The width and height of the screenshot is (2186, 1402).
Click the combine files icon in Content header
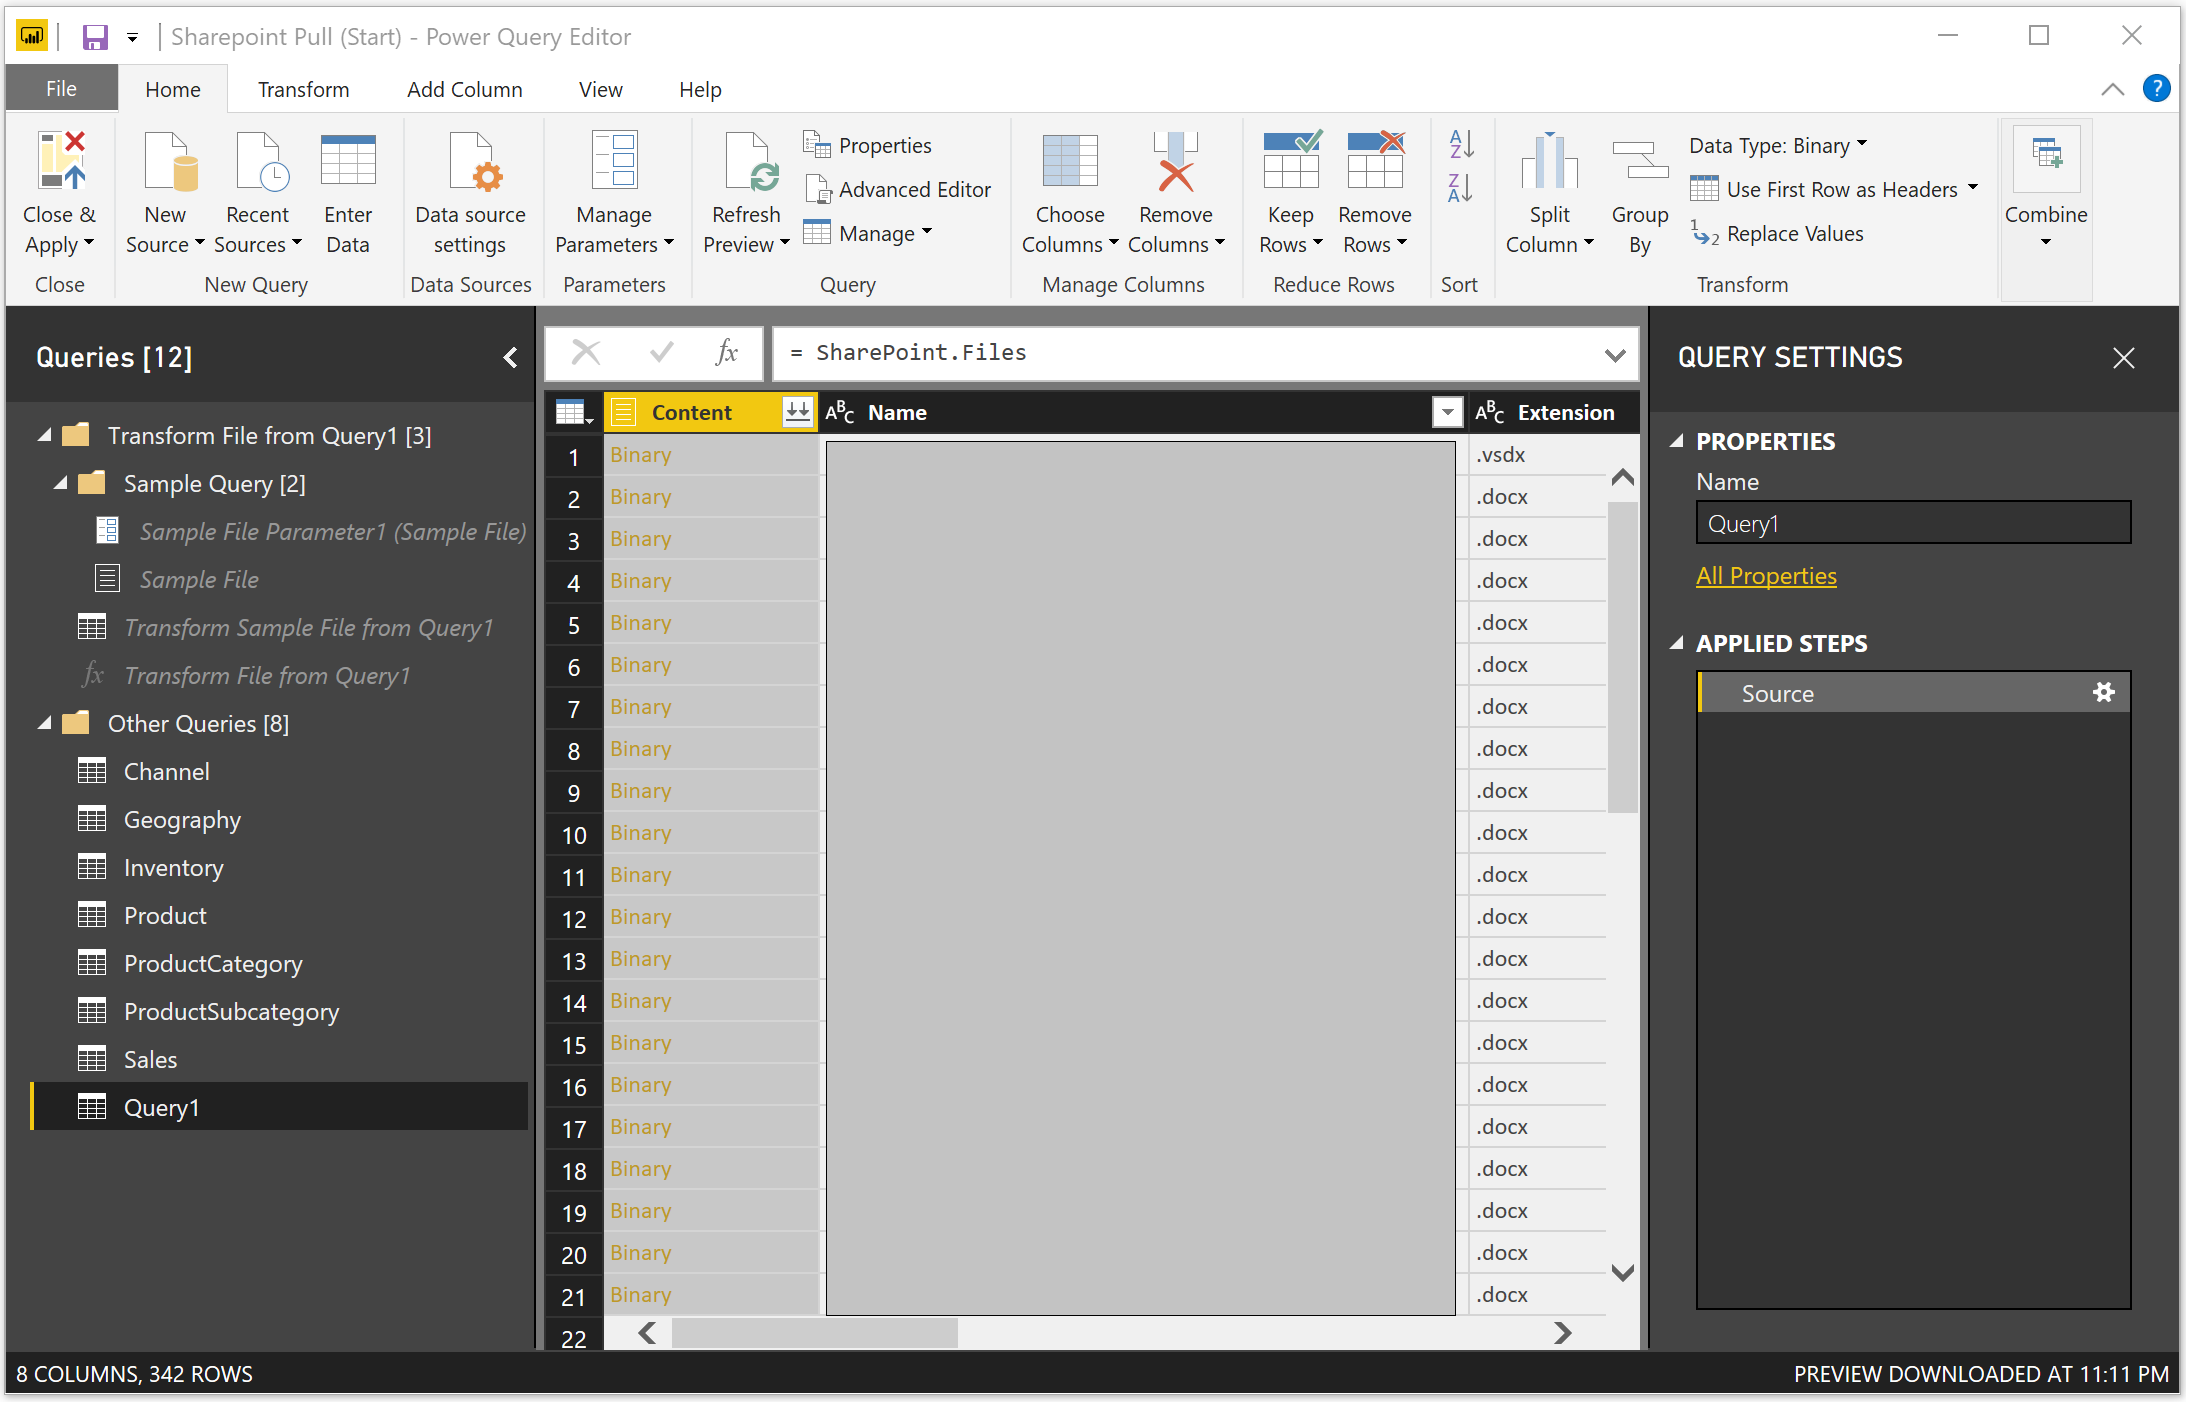click(x=797, y=412)
